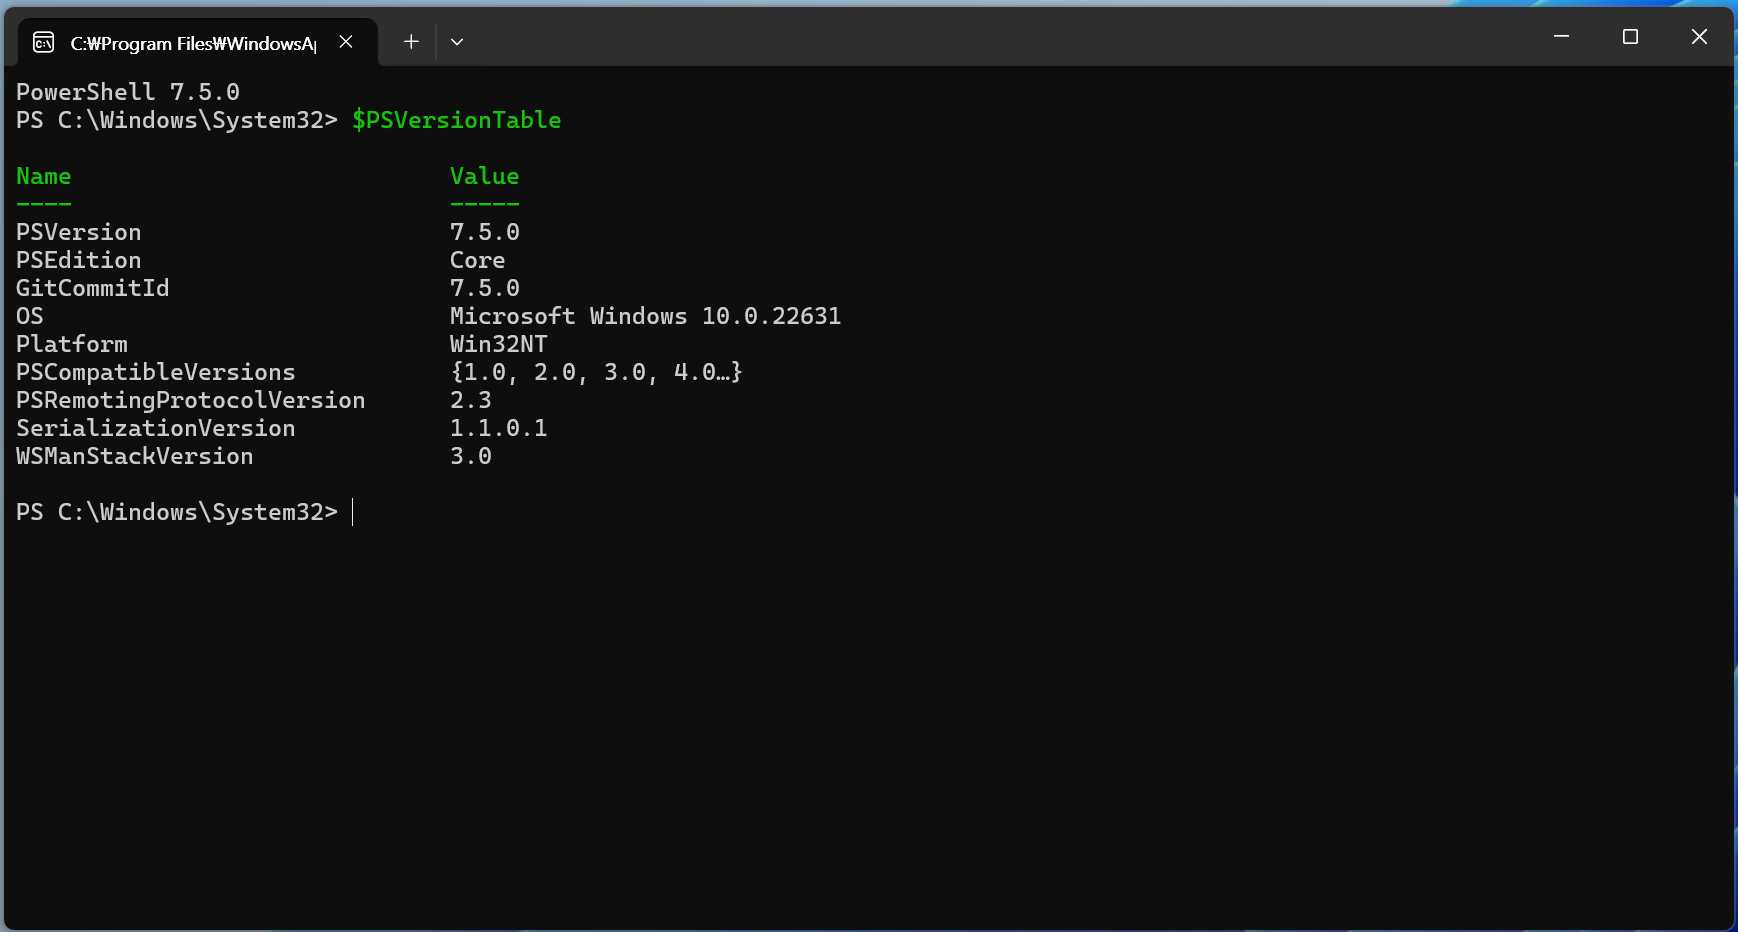Maximize the terminal window
This screenshot has height=932, width=1738.
[1630, 37]
